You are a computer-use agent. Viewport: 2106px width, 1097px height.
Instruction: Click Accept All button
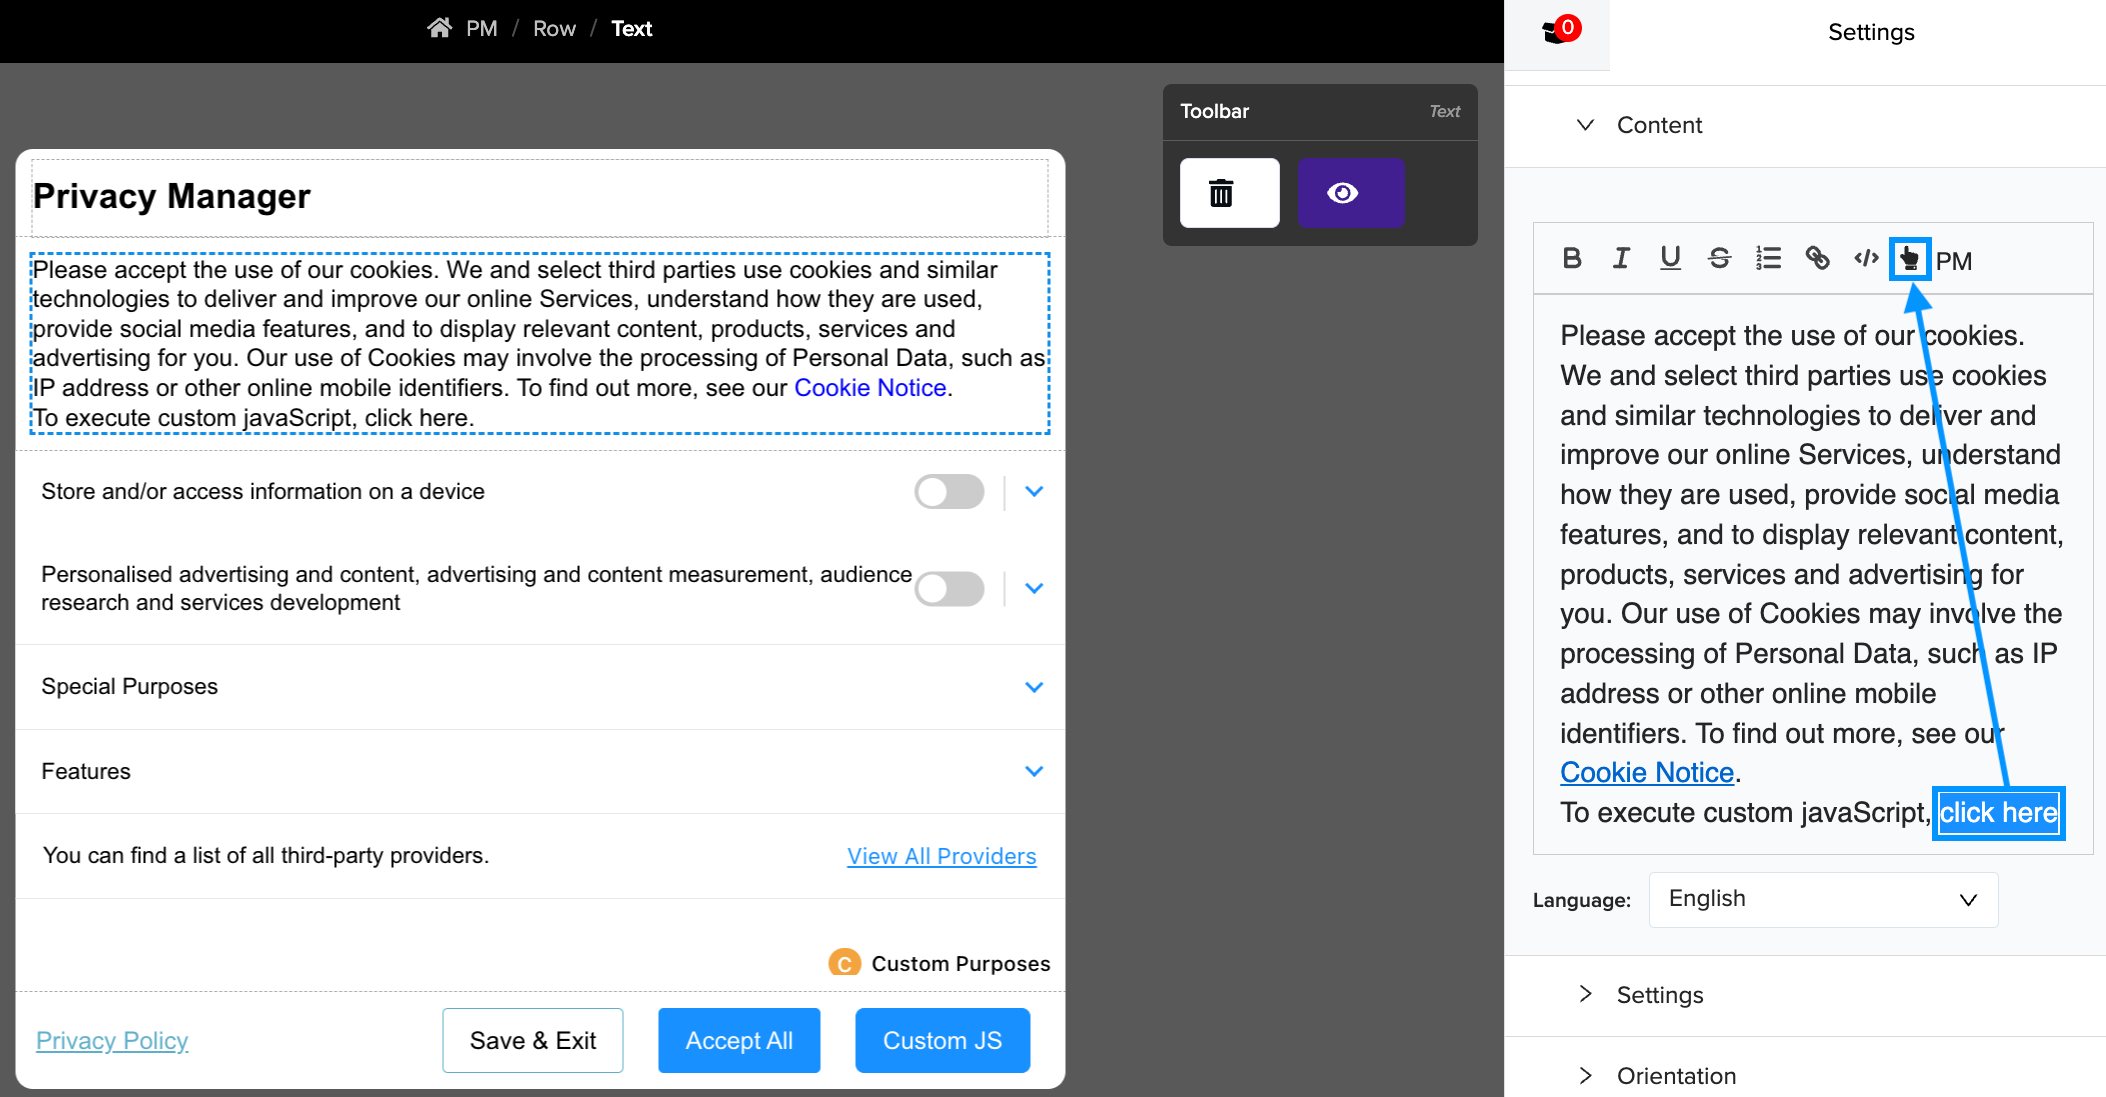pos(739,1041)
